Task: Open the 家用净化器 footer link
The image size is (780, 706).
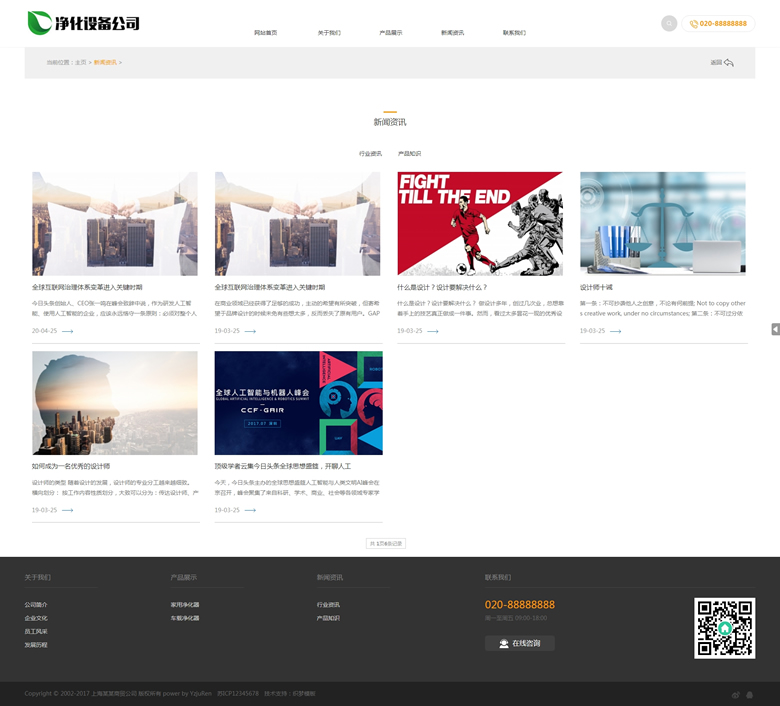Action: point(185,605)
